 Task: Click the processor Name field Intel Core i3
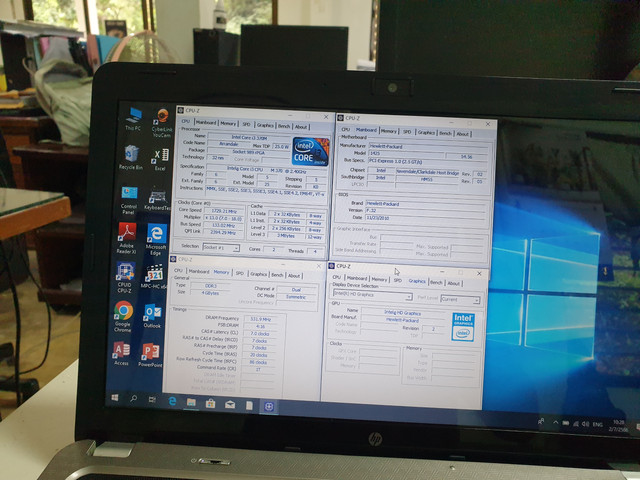pos(249,137)
